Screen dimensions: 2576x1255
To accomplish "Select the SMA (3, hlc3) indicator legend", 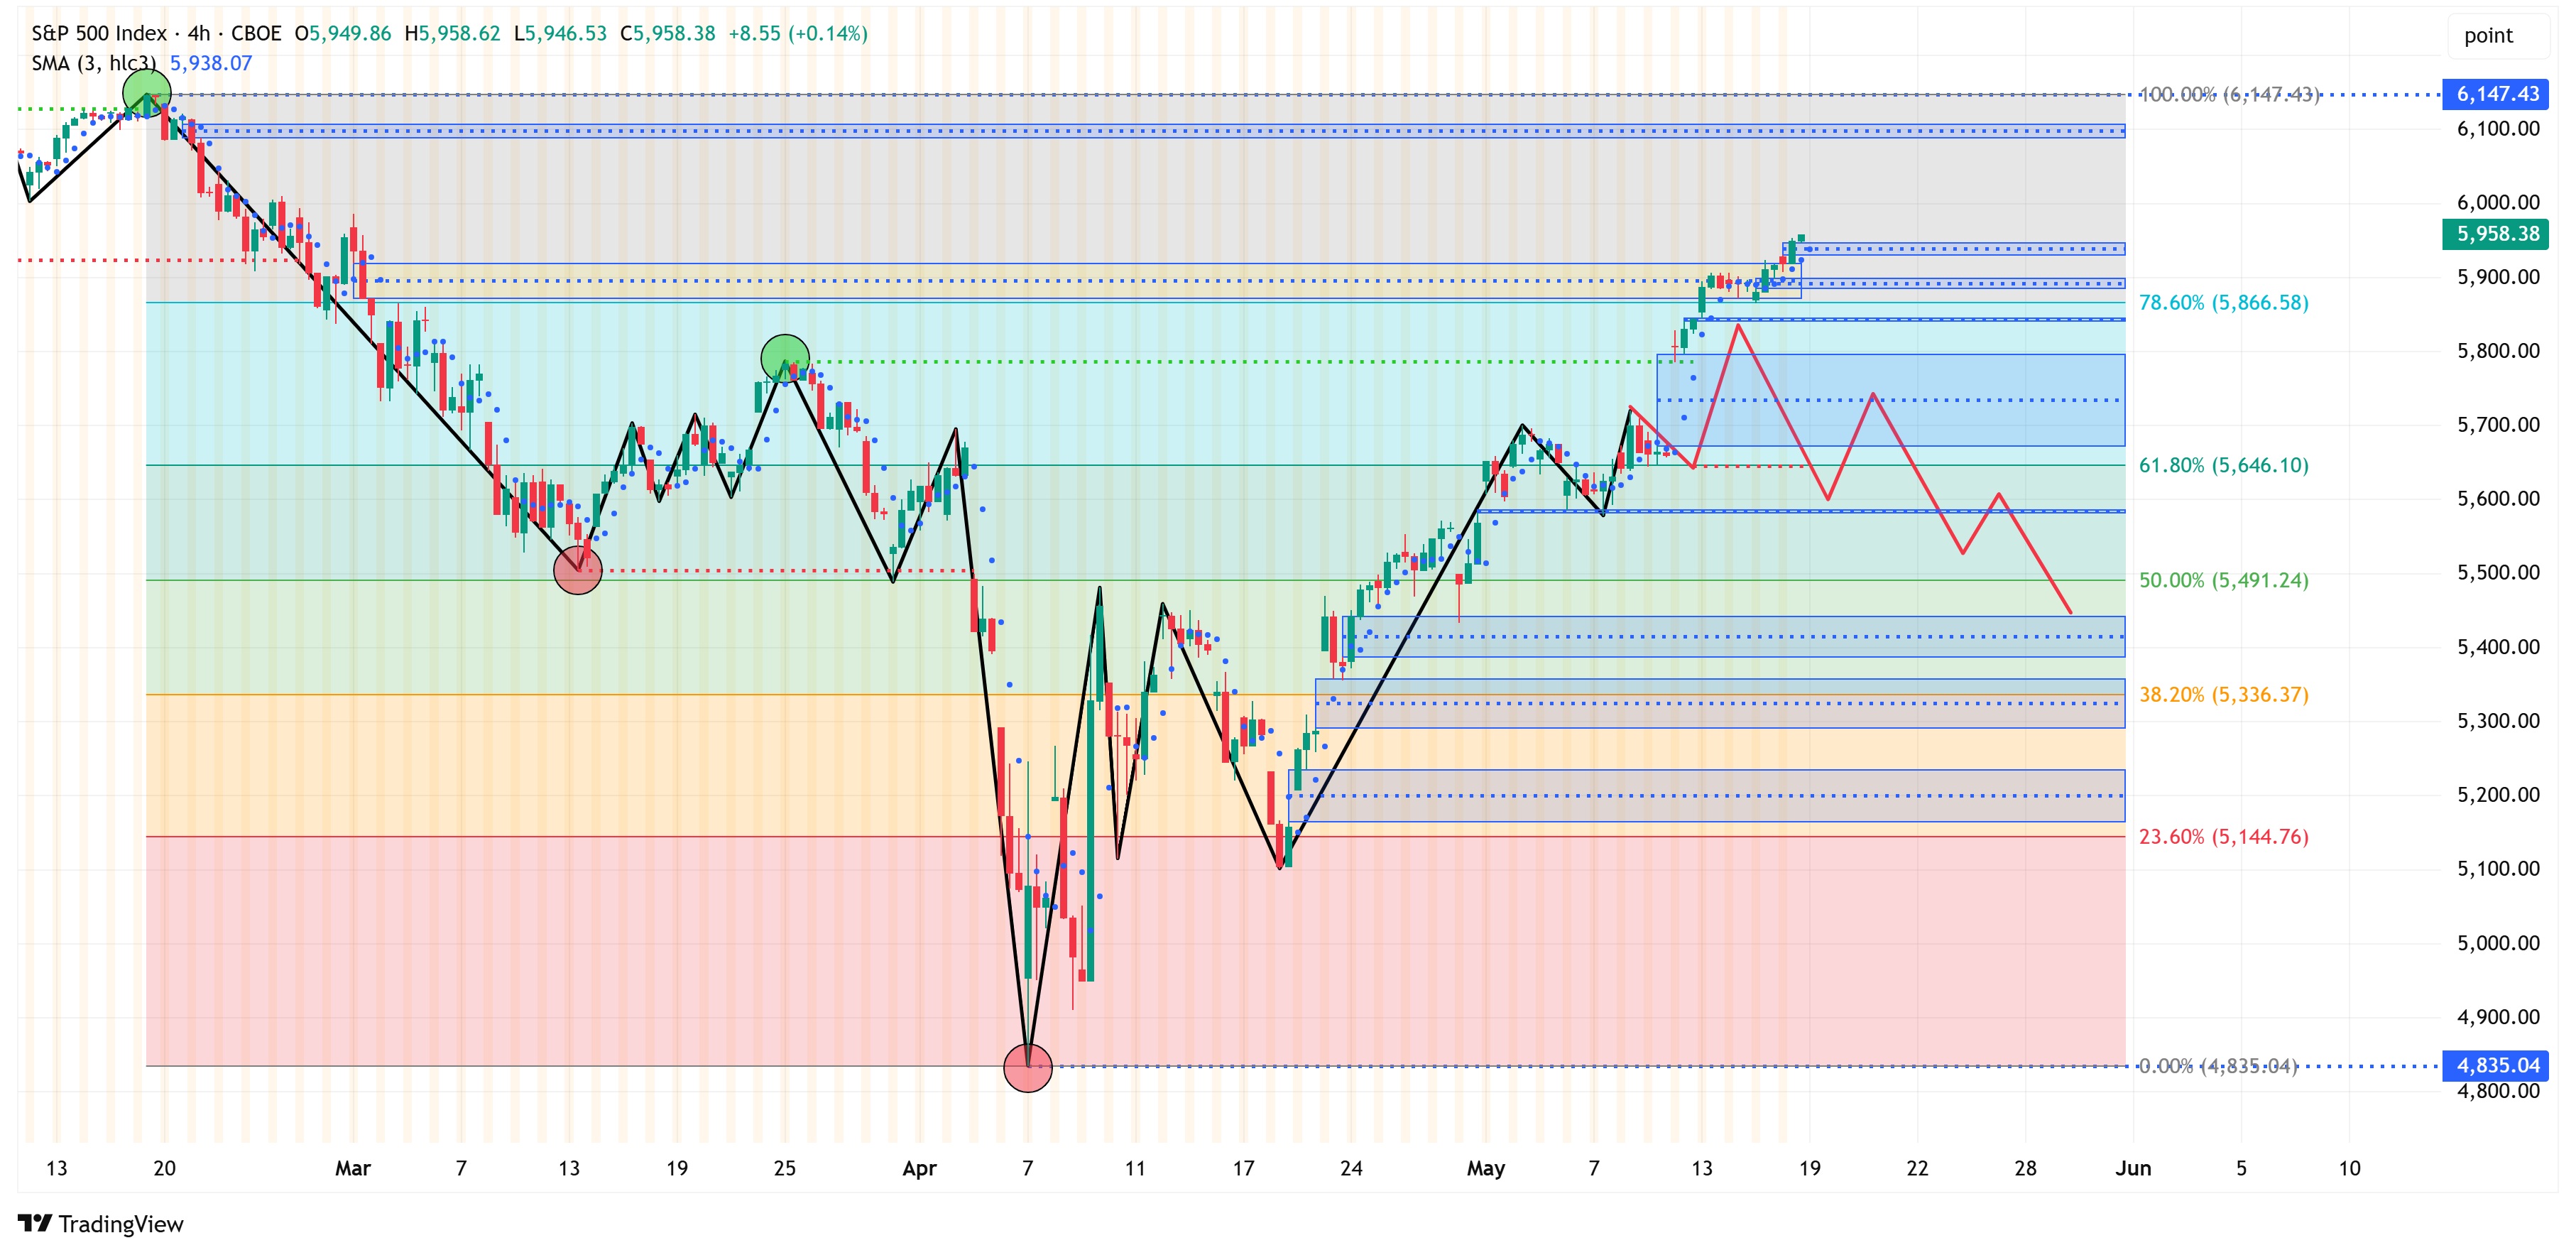I will pos(93,63).
